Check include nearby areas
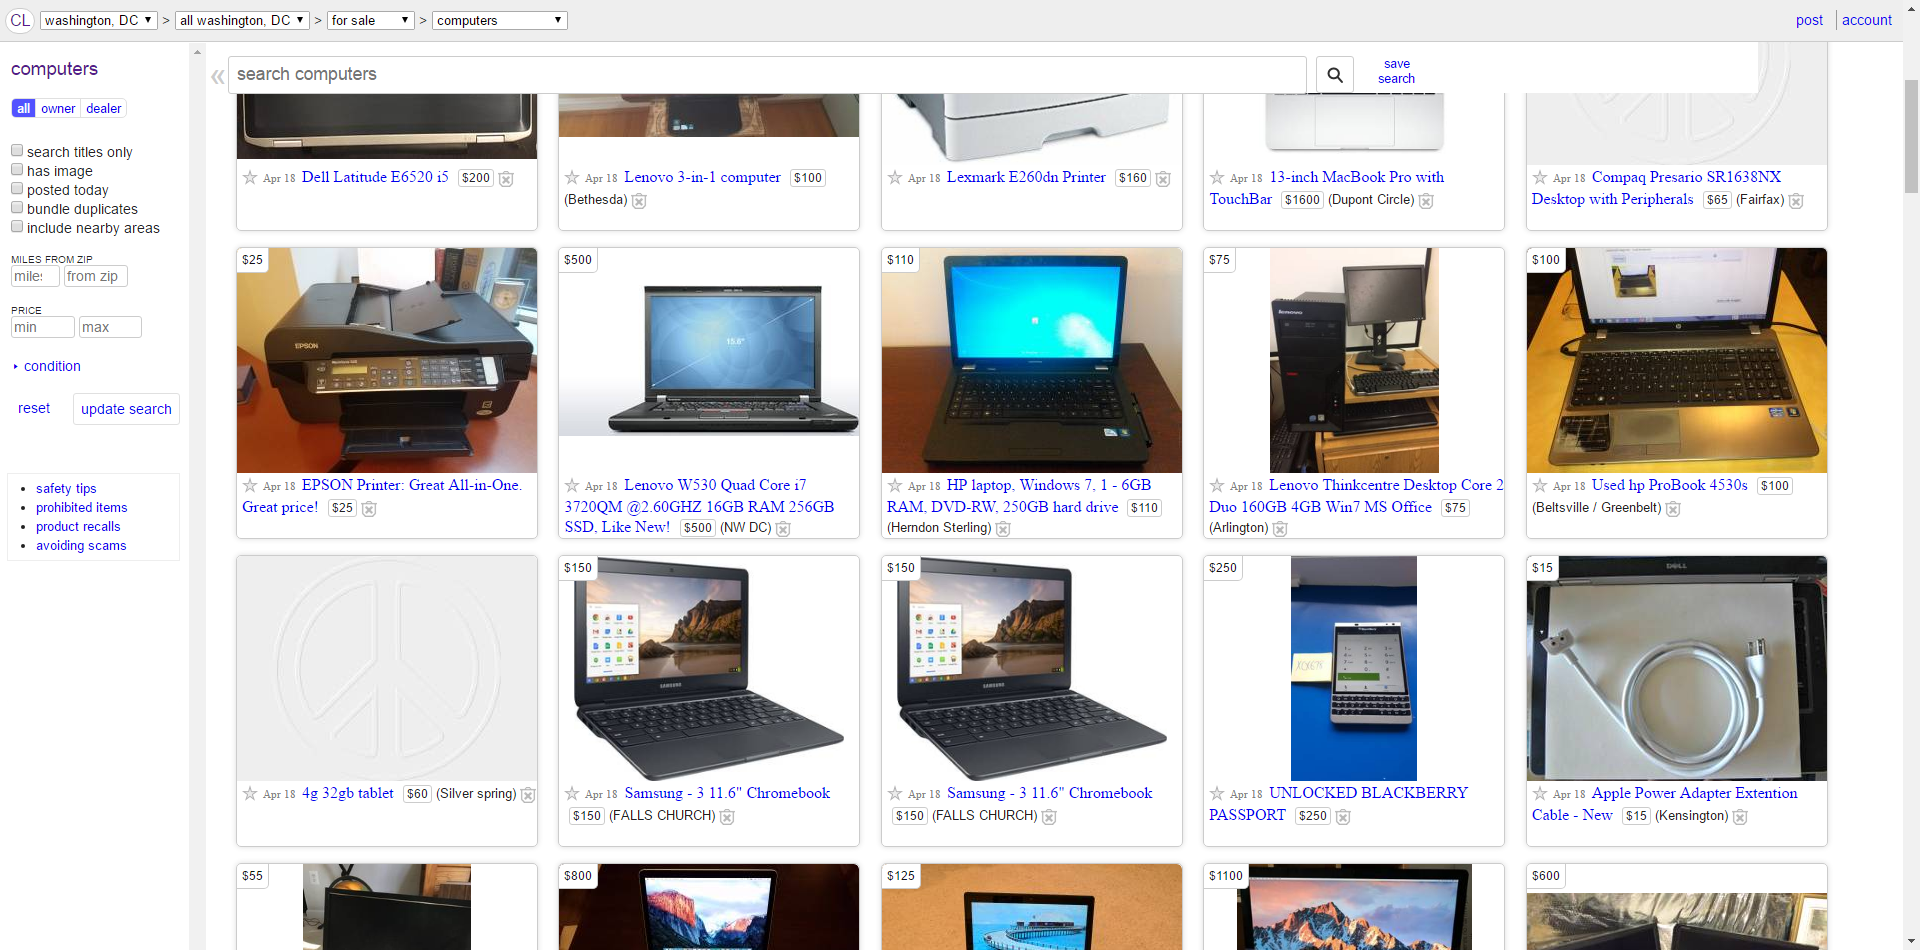 point(17,227)
